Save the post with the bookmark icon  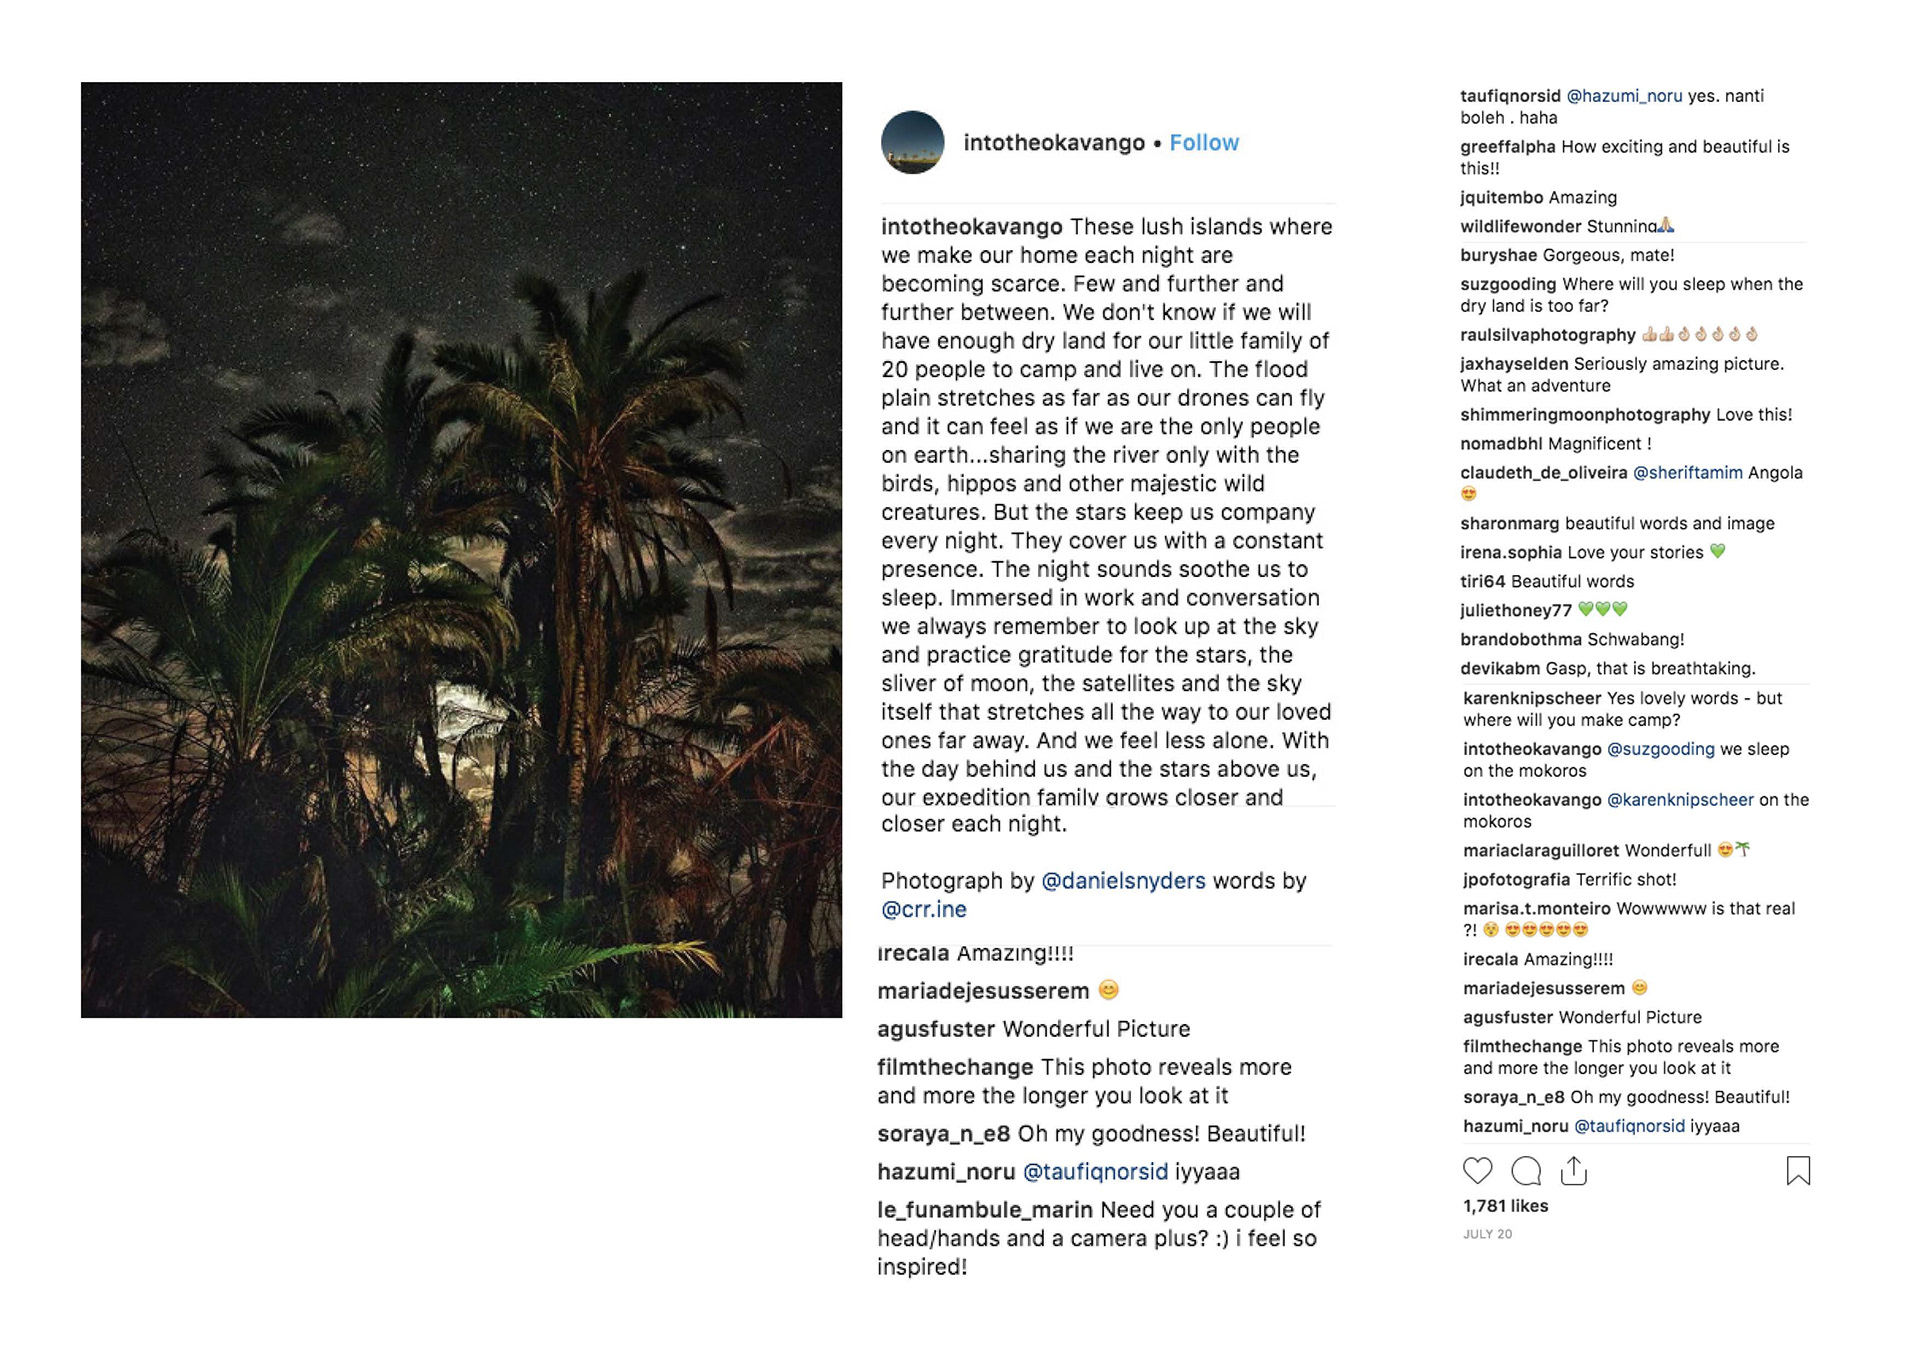coord(1798,1170)
